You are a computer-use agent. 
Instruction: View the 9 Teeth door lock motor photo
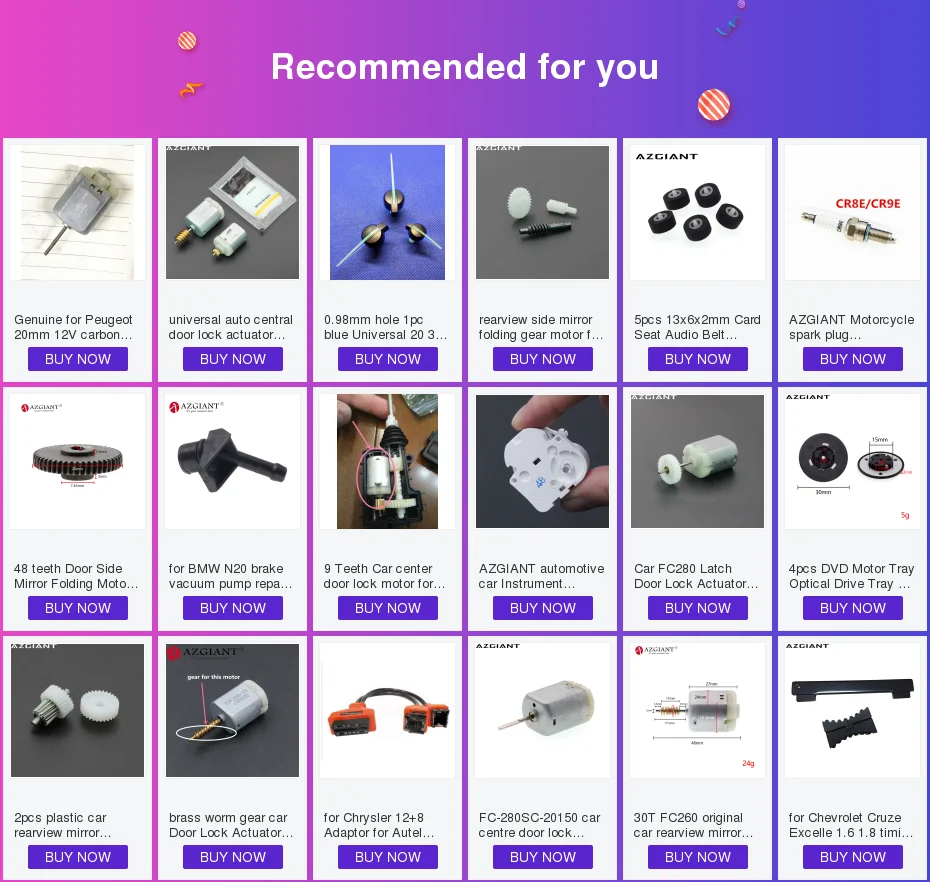point(387,461)
